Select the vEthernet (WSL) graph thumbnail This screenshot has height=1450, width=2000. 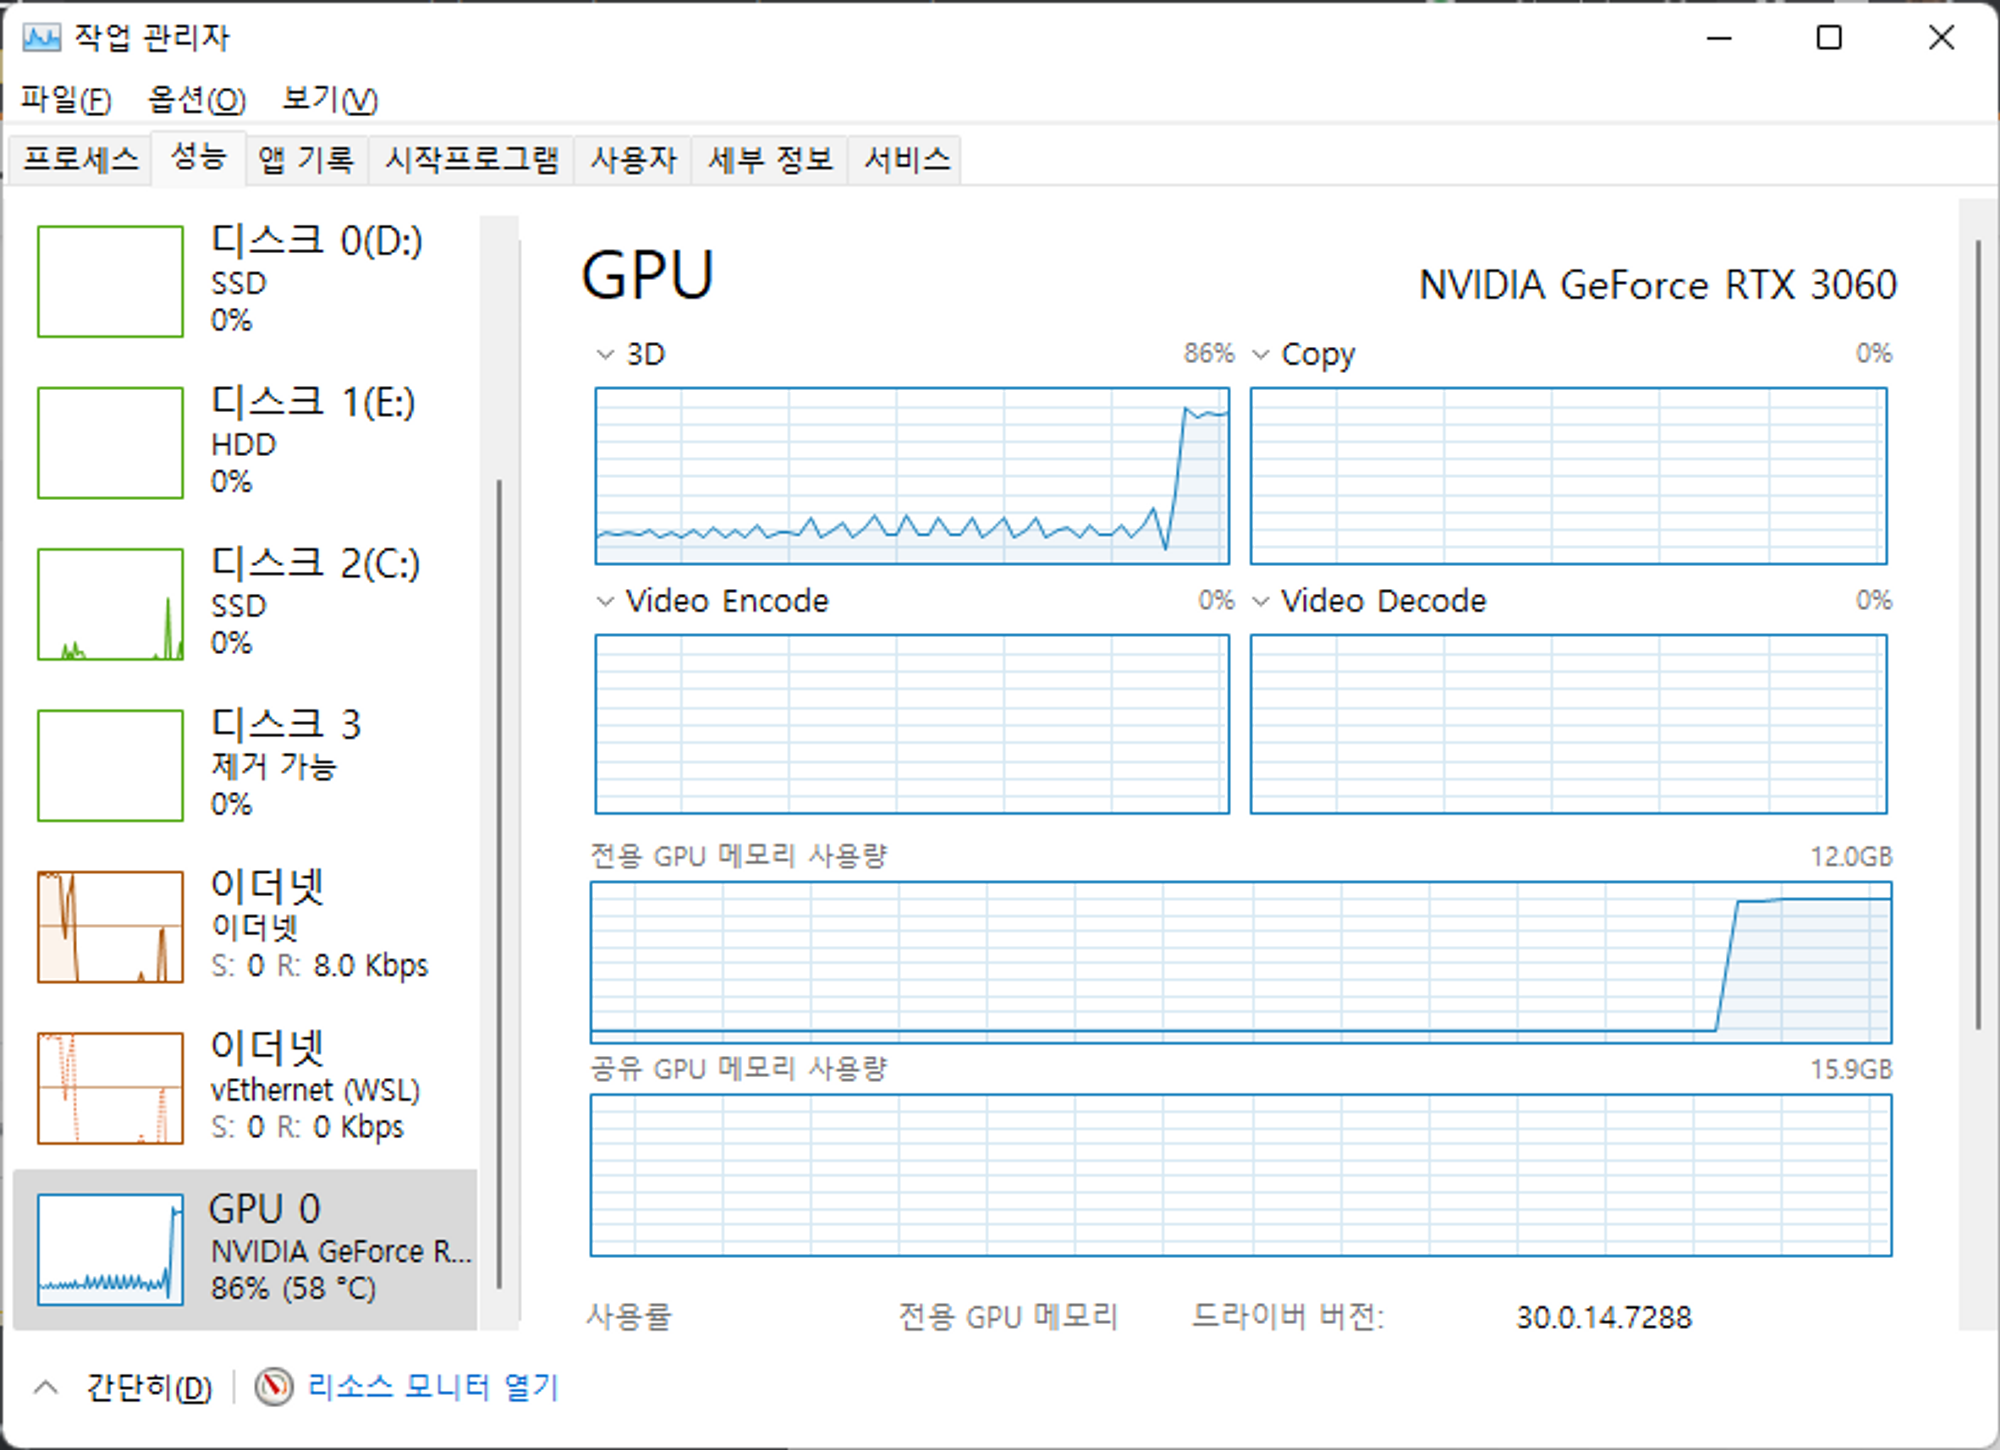point(110,1088)
